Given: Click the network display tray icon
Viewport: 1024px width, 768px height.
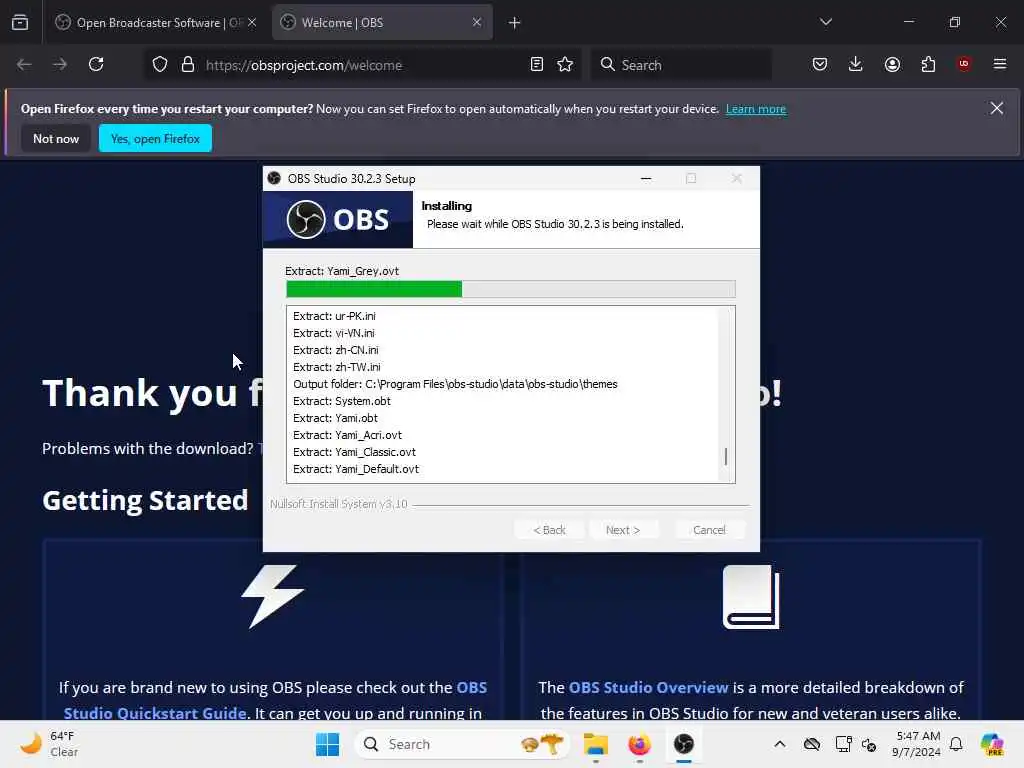Looking at the screenshot, I should pos(843,744).
